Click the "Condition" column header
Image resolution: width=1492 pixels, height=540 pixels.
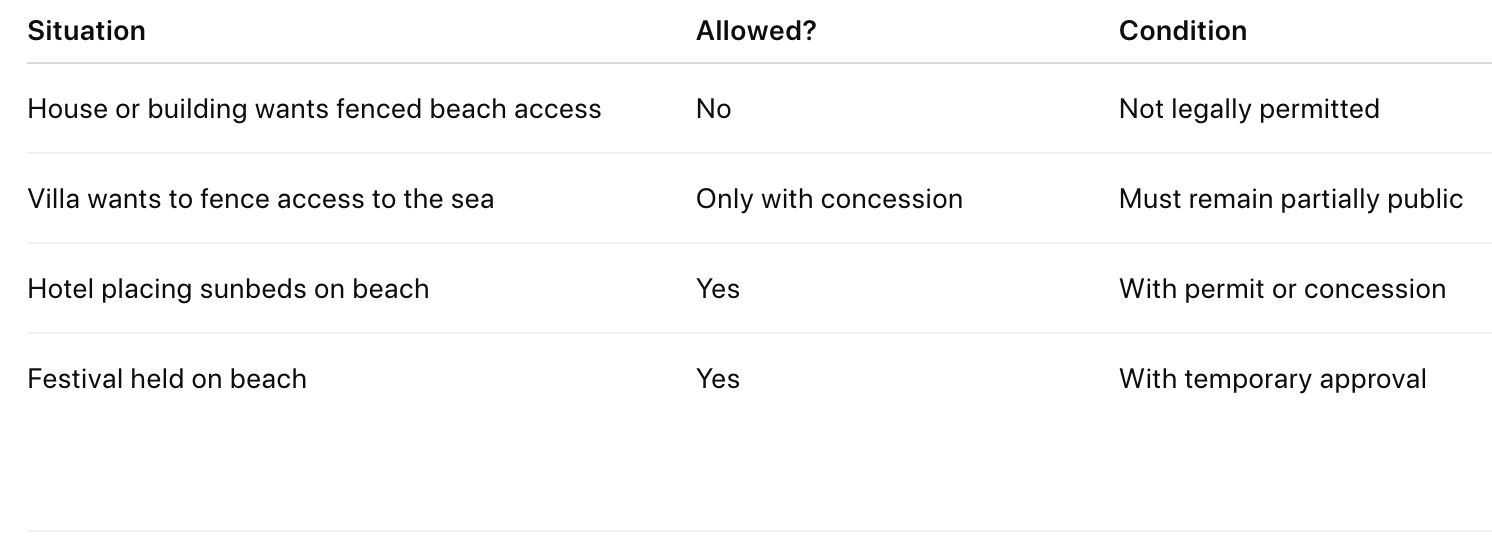(1182, 31)
